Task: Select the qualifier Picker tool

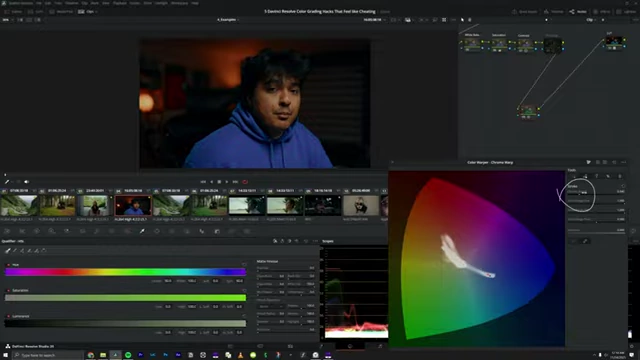Action: (7, 251)
